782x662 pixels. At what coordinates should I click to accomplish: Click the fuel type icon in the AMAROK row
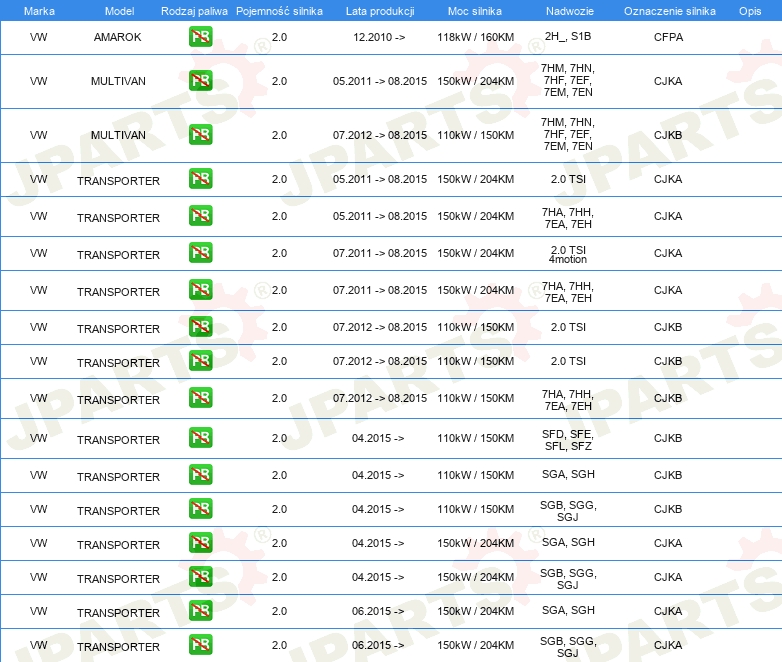(x=201, y=38)
